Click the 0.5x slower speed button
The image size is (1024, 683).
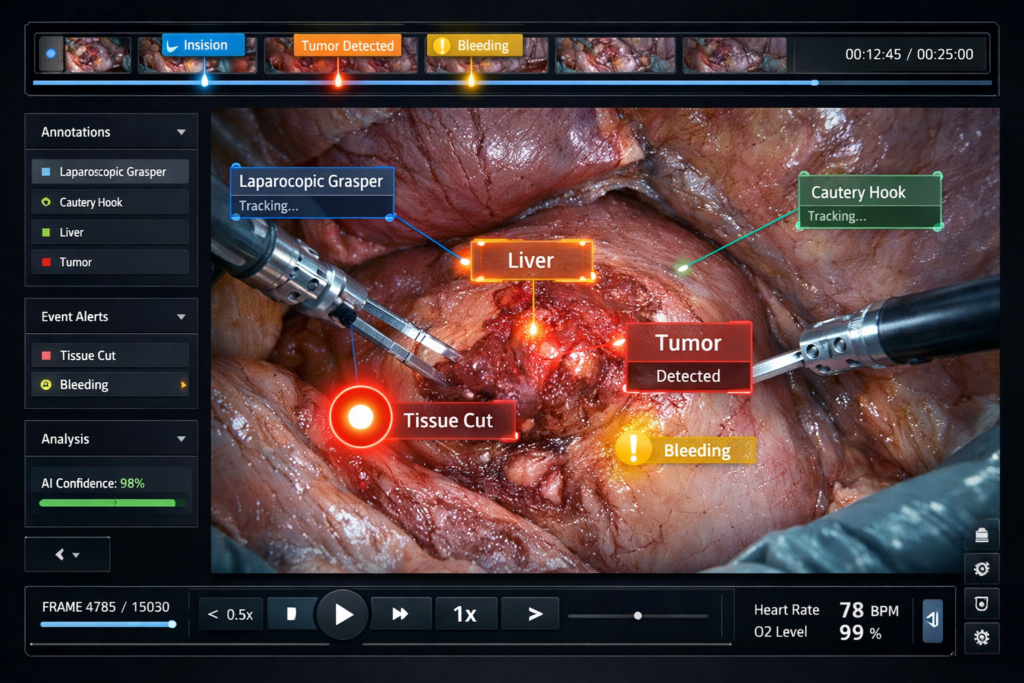231,614
